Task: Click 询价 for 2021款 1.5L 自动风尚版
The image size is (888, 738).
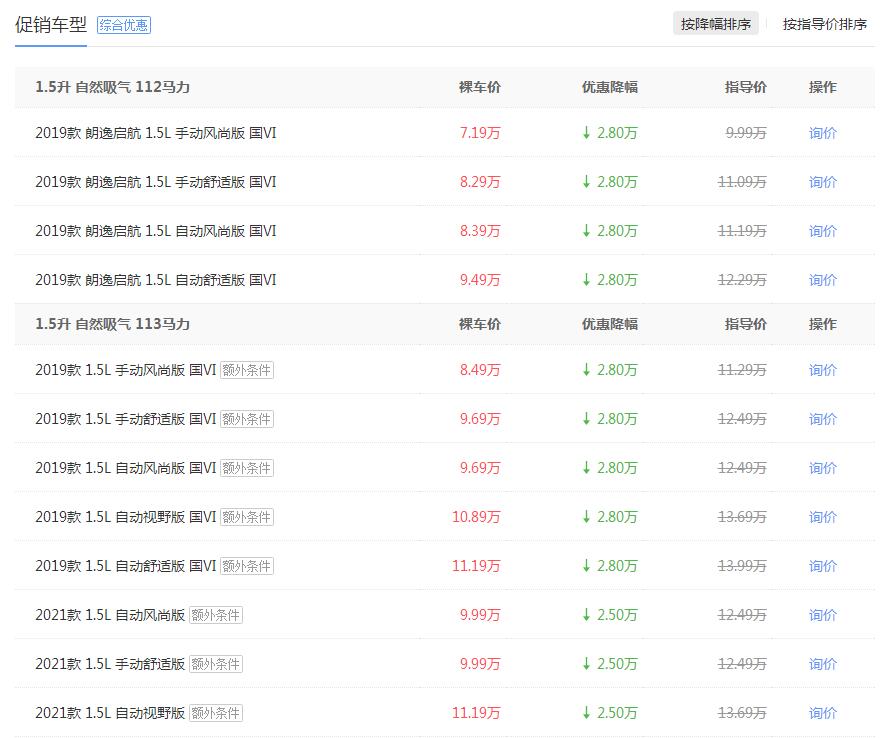Action: [x=822, y=615]
